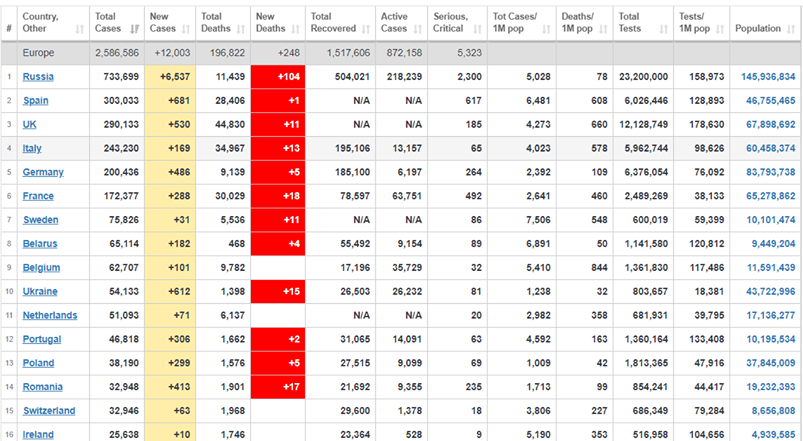Select Europe total deaths 196,822
This screenshot has width=803, height=441.
click(x=223, y=53)
